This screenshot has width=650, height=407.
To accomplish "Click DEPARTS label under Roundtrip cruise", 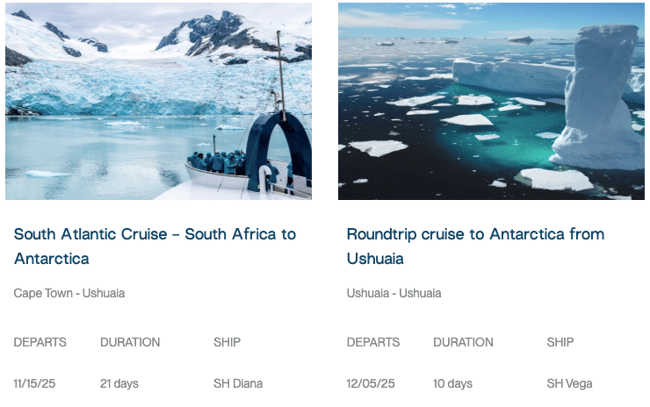I will pos(373,342).
